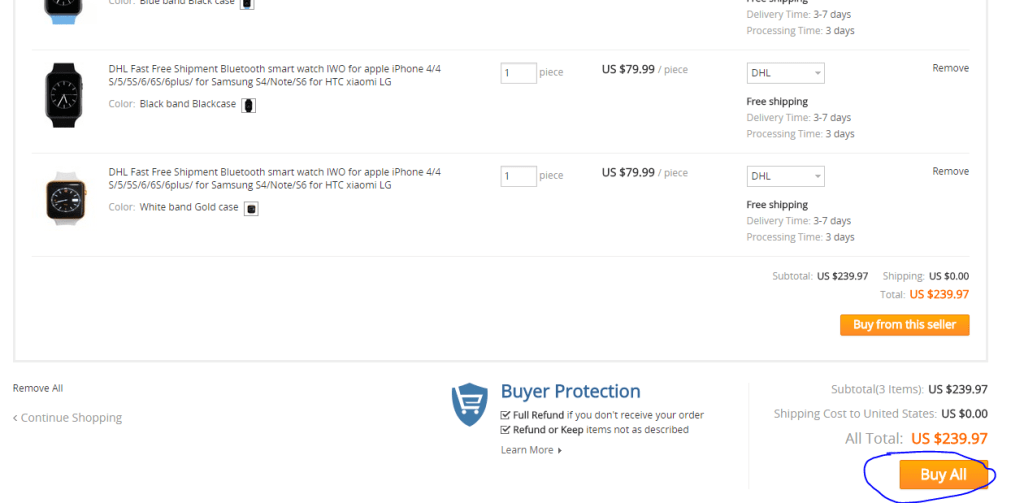
Task: Open DHL shipping dropdown for black watch
Action: (785, 73)
